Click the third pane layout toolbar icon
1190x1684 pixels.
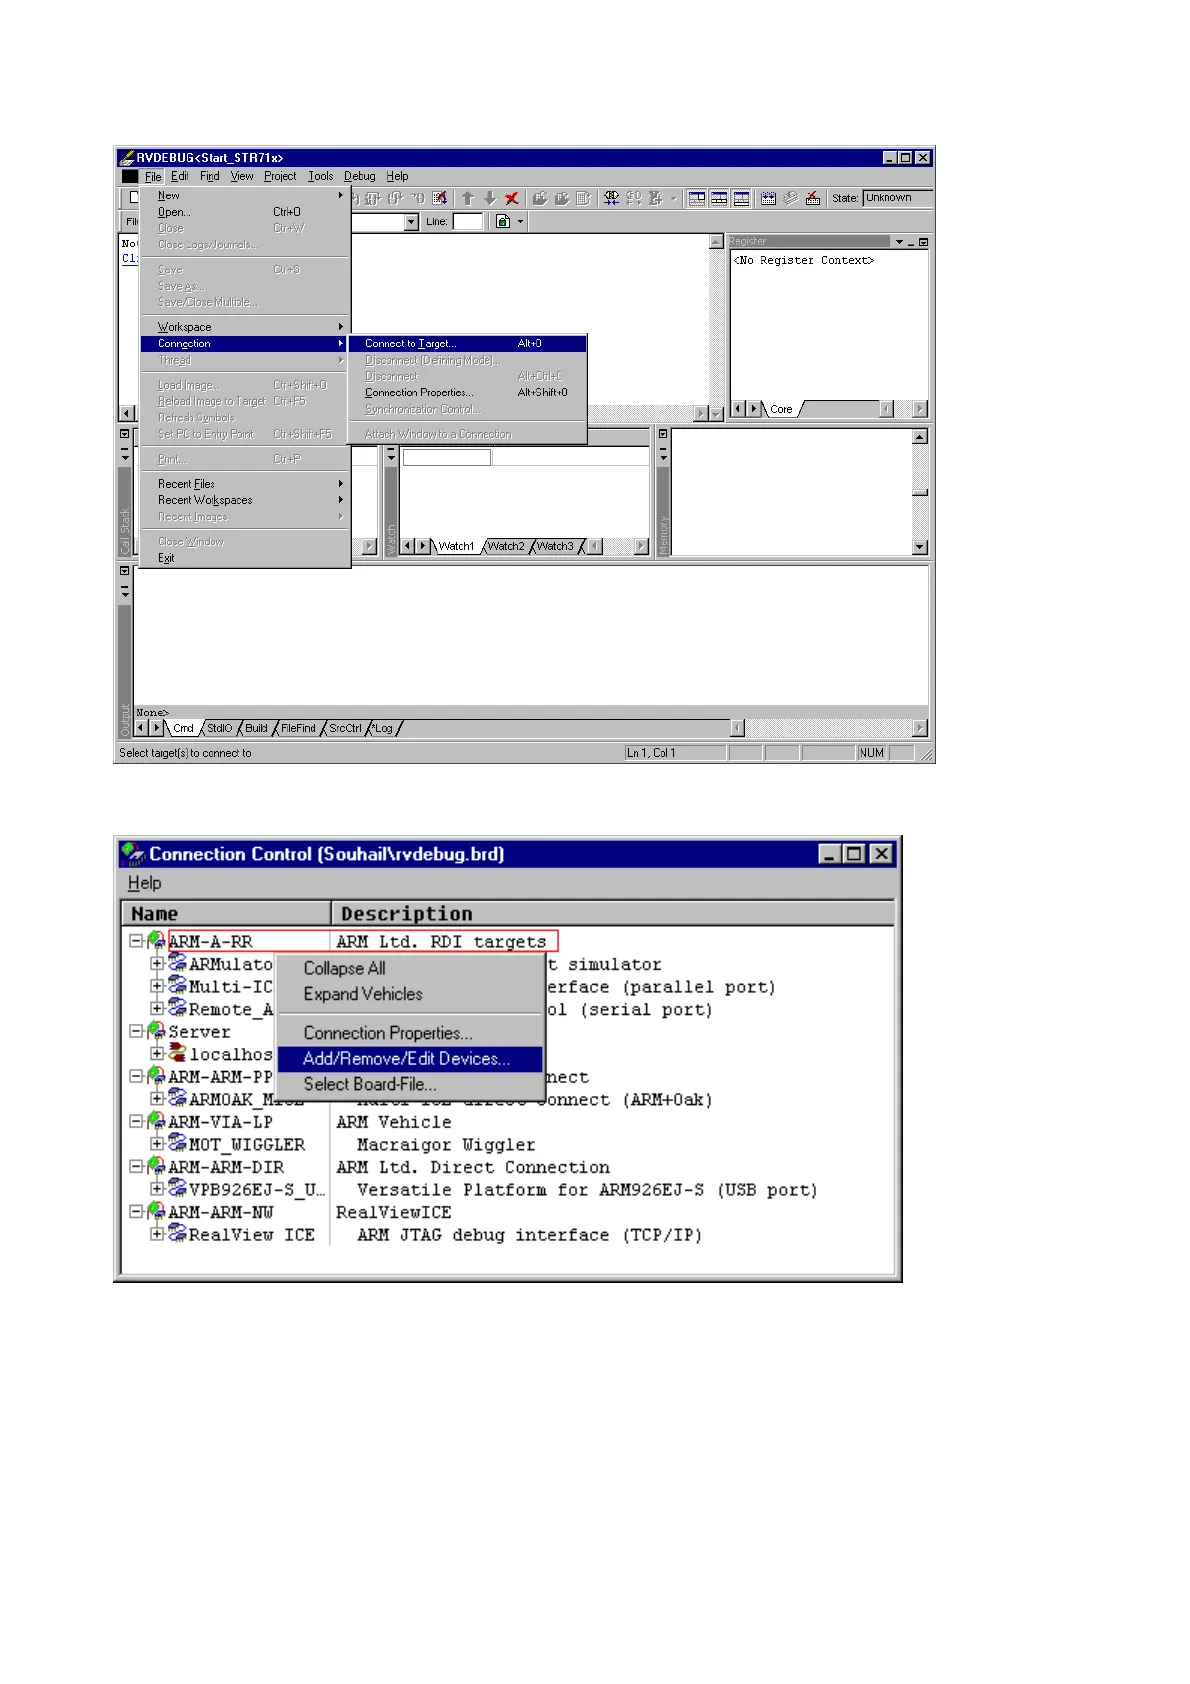[x=741, y=198]
